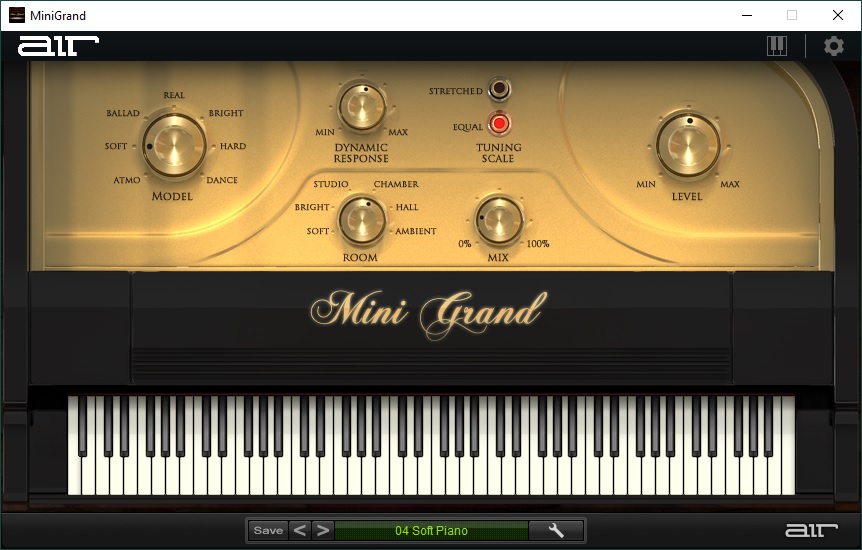Click the Room type knob
The height and width of the screenshot is (550, 862).
pos(361,221)
